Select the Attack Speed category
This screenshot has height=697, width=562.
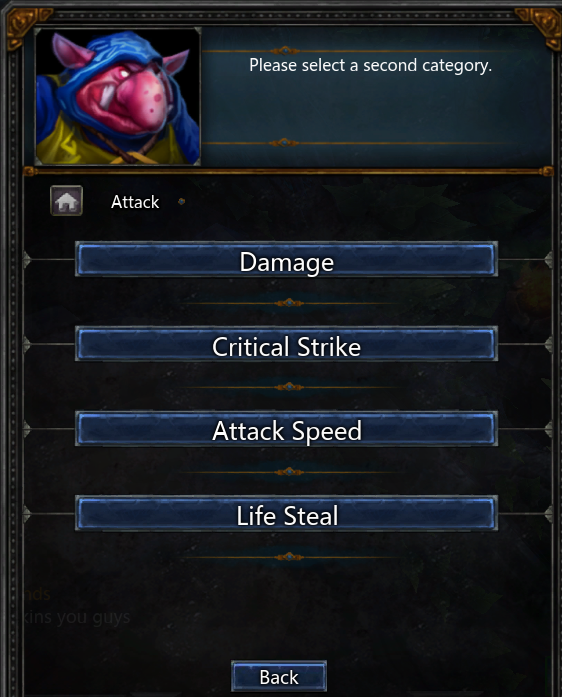(286, 429)
